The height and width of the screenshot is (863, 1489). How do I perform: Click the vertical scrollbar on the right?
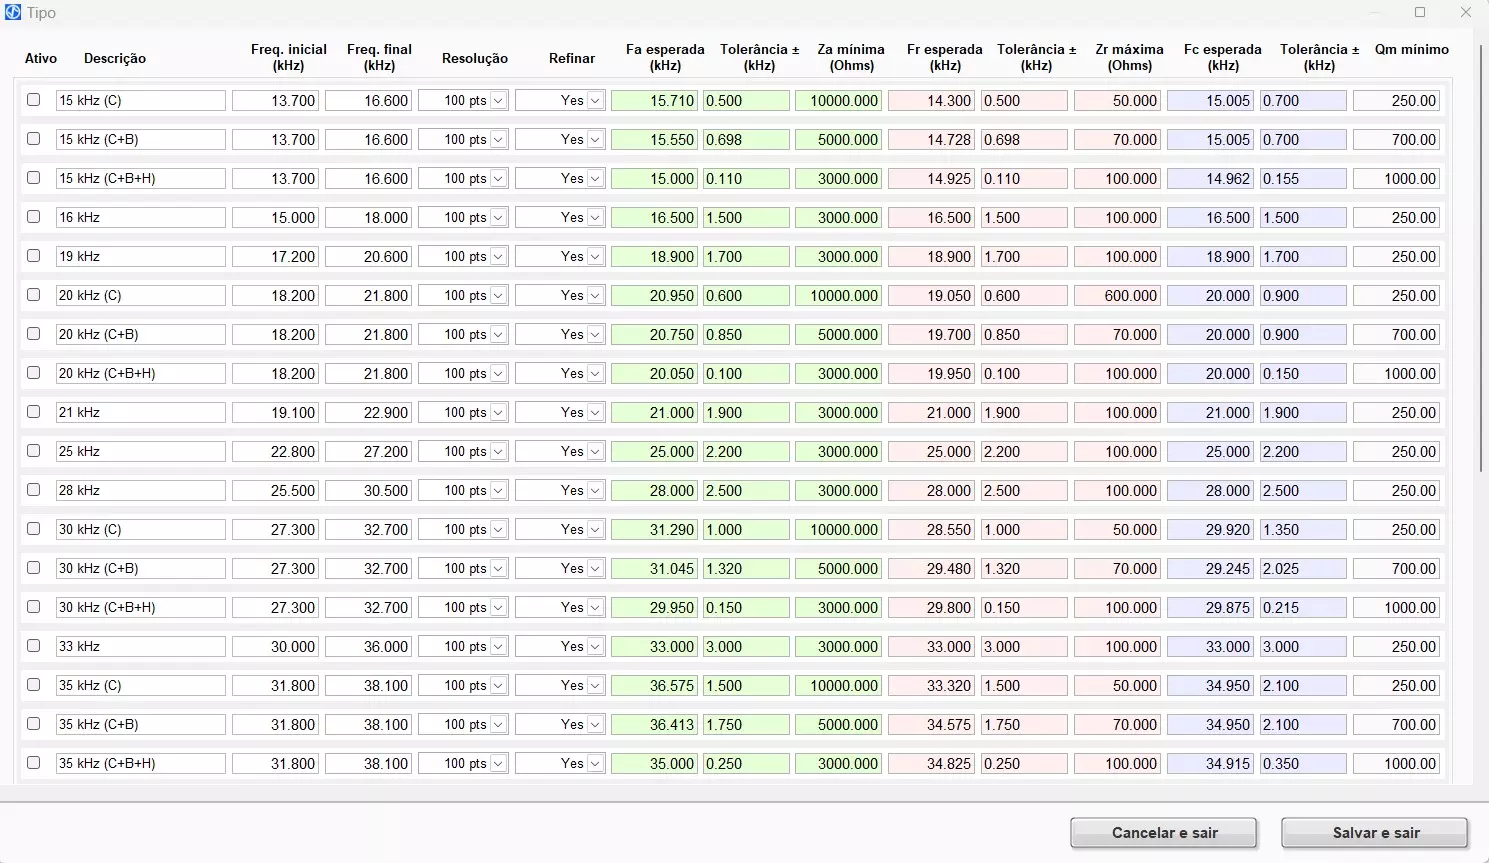[1481, 260]
